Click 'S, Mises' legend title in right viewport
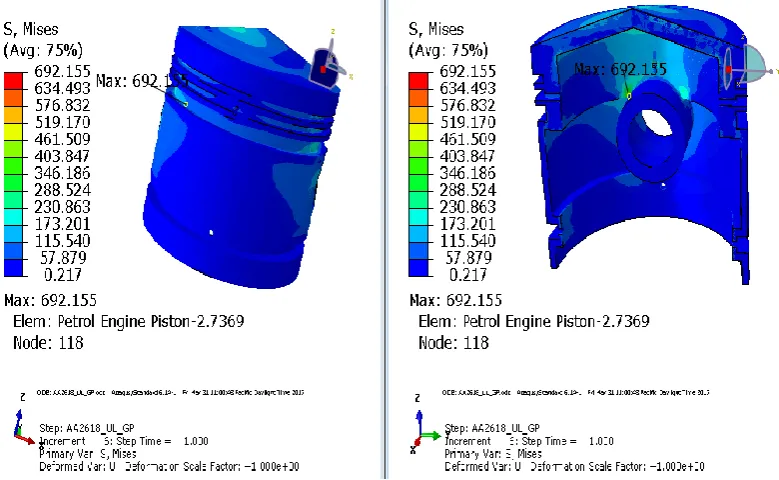Image resolution: width=779 pixels, height=480 pixels. (x=436, y=29)
